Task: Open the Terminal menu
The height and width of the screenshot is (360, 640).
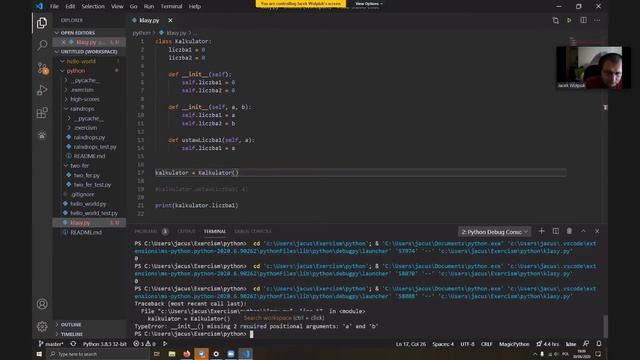Action: coord(171,7)
